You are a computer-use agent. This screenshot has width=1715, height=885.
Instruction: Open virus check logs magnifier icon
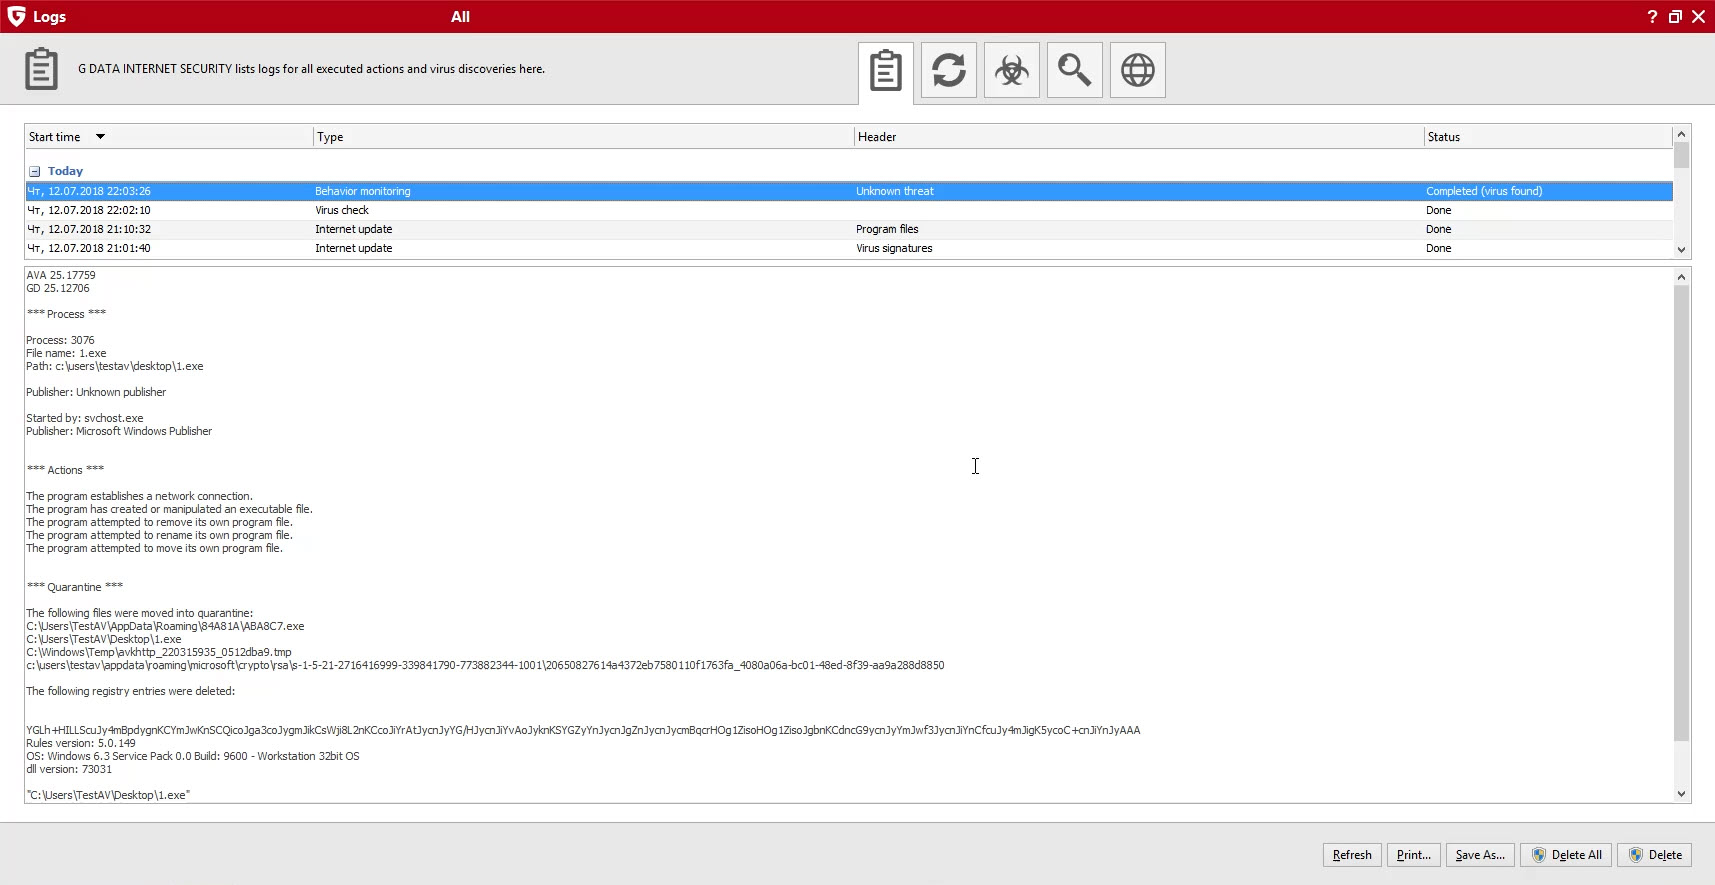click(1075, 70)
